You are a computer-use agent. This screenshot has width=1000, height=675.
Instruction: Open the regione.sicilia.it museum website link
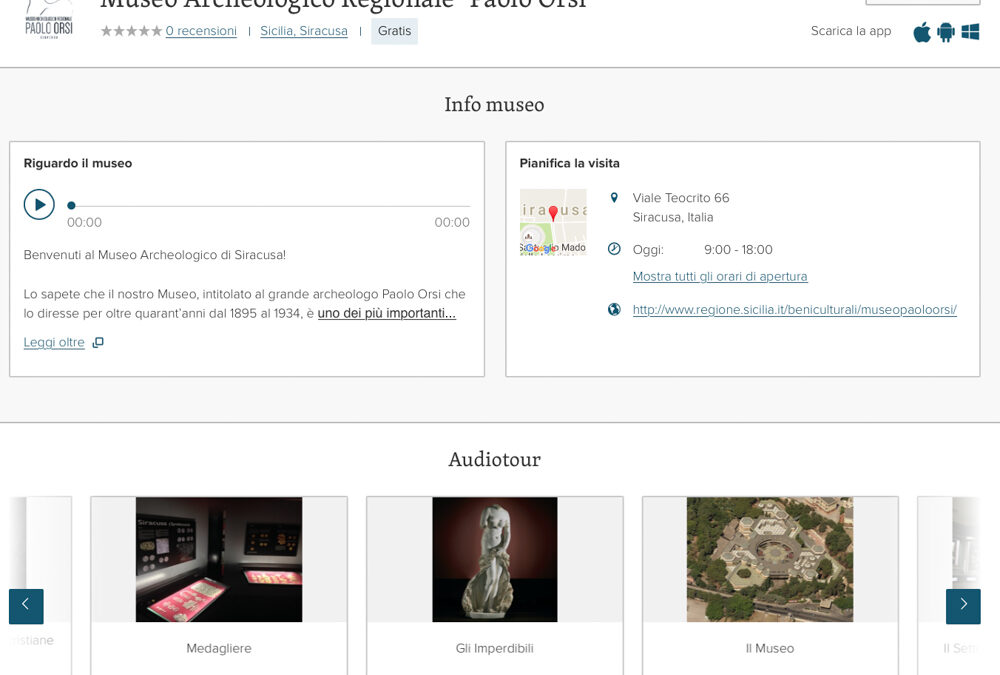click(x=795, y=309)
